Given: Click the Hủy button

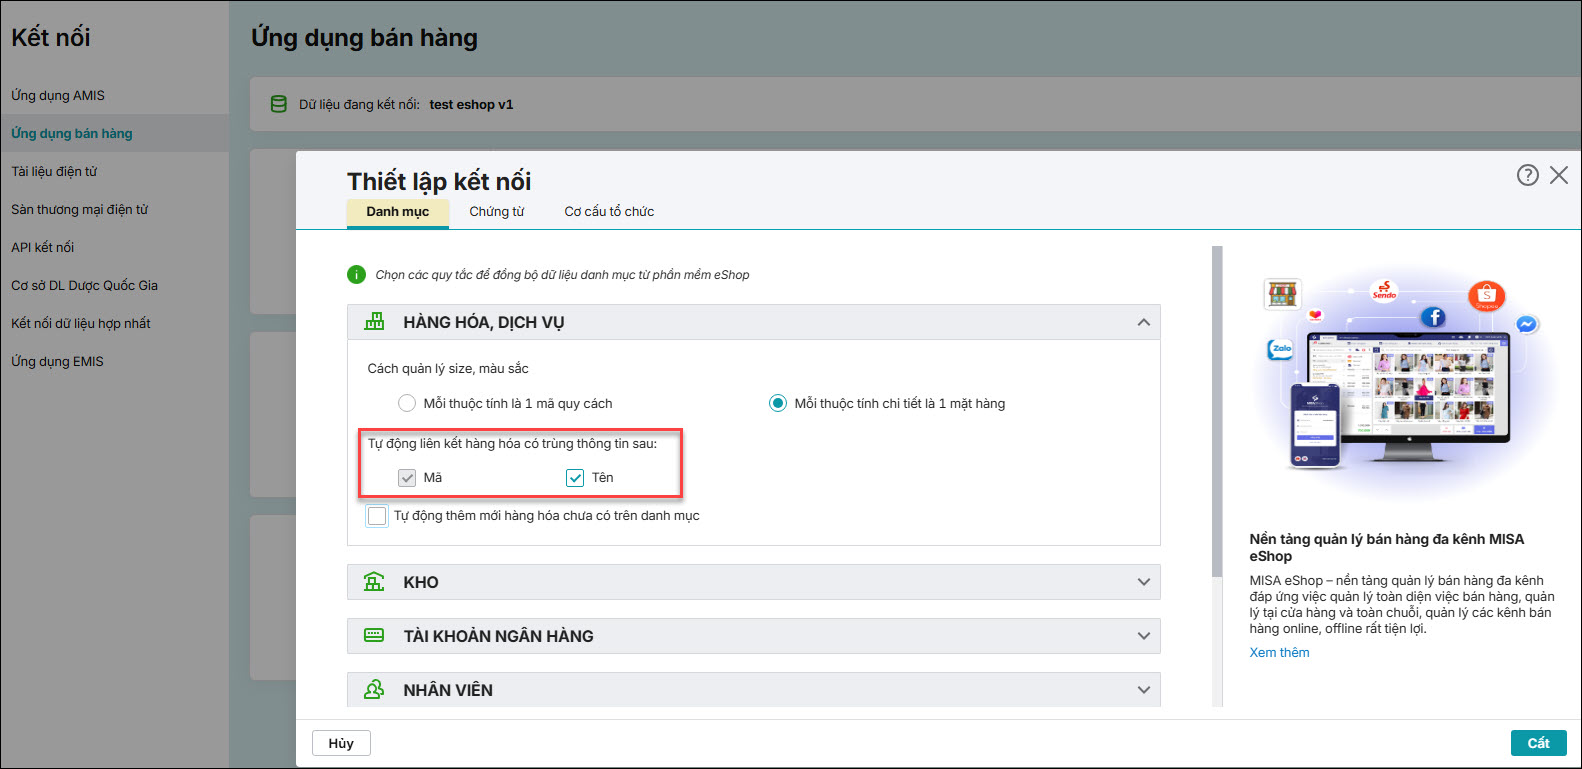Looking at the screenshot, I should tap(341, 743).
